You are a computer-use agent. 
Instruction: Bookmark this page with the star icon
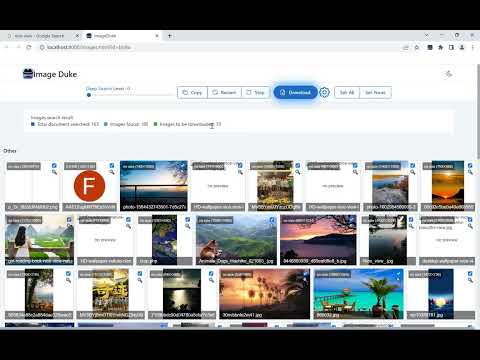[x=417, y=47]
